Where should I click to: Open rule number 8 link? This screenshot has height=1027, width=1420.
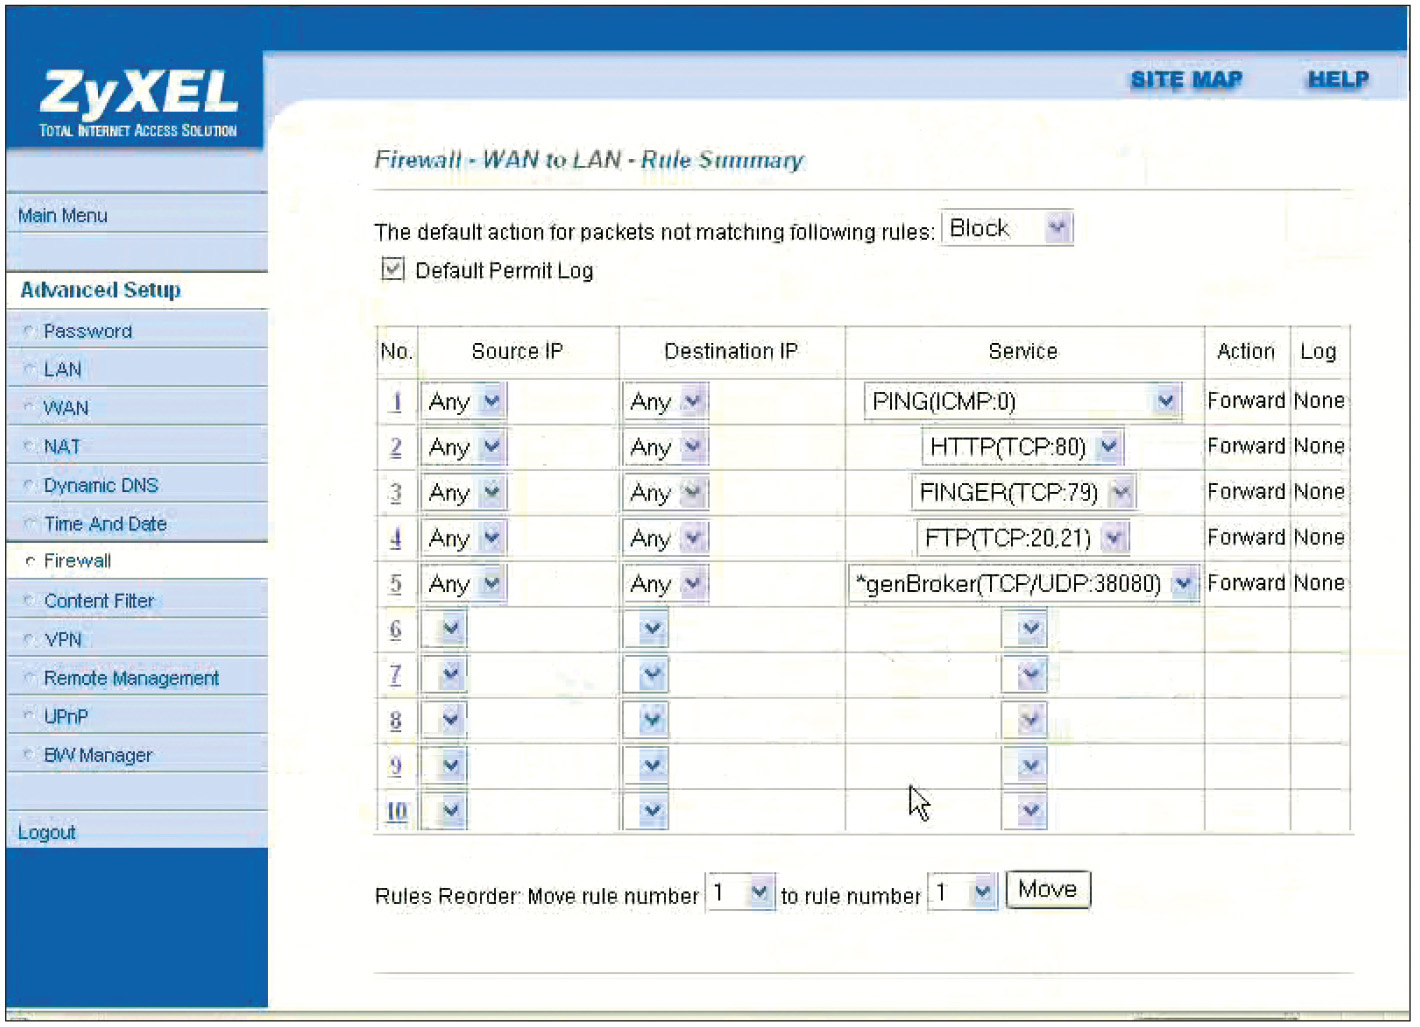(x=396, y=720)
